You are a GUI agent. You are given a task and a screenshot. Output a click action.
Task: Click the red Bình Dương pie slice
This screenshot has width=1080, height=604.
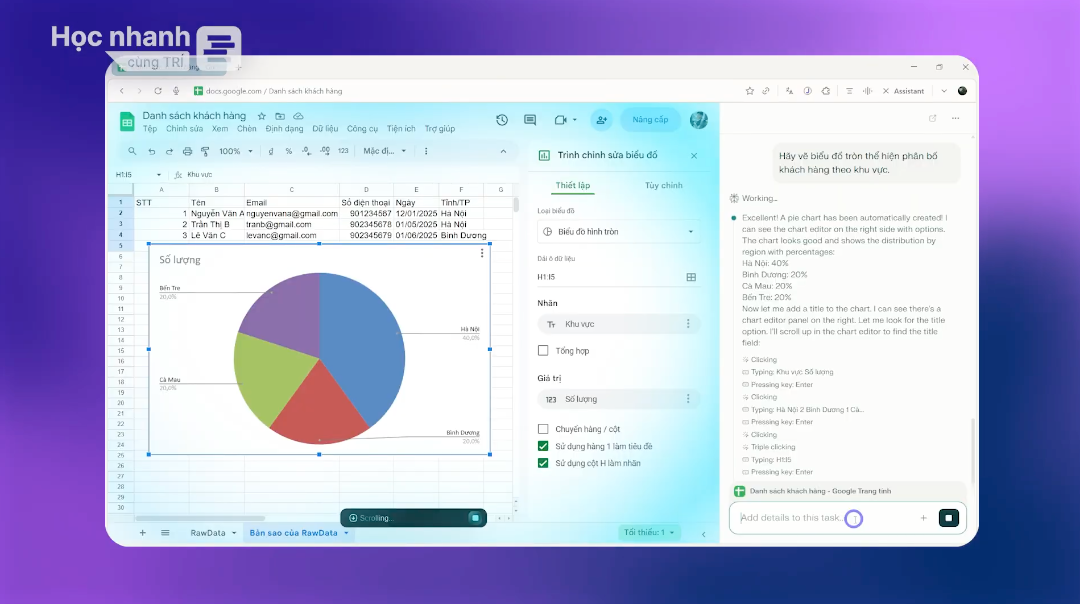click(x=318, y=412)
